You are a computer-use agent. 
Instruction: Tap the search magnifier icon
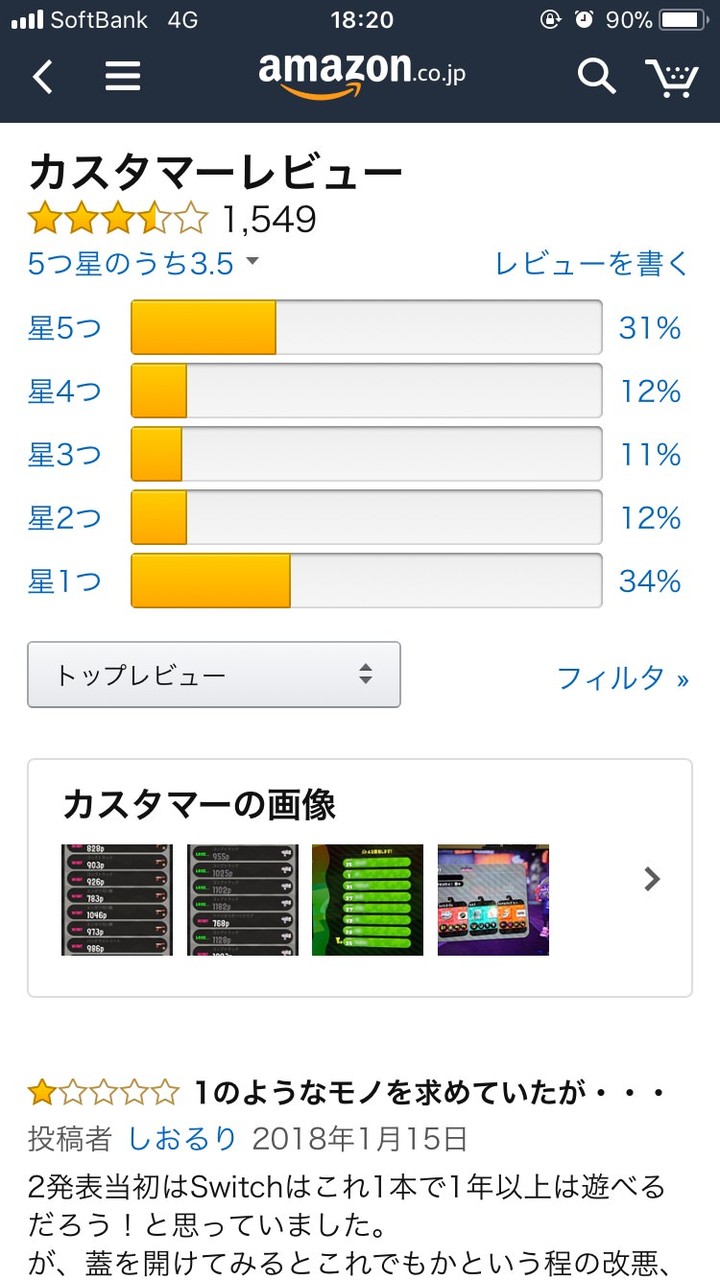[x=596, y=76]
